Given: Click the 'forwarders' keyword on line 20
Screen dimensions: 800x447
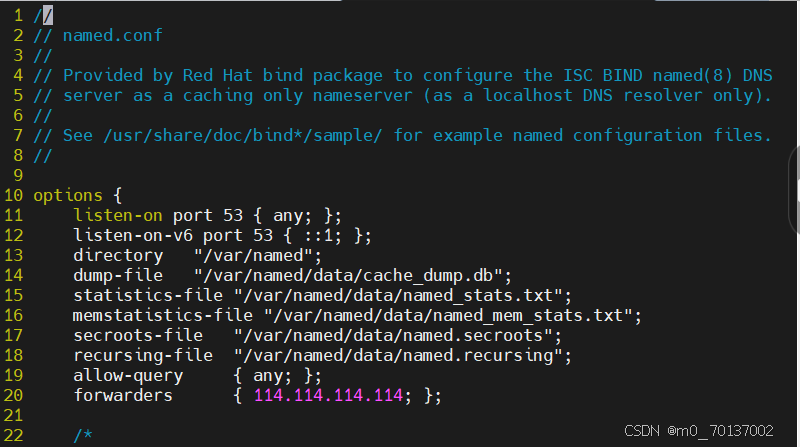Looking at the screenshot, I should coord(123,395).
